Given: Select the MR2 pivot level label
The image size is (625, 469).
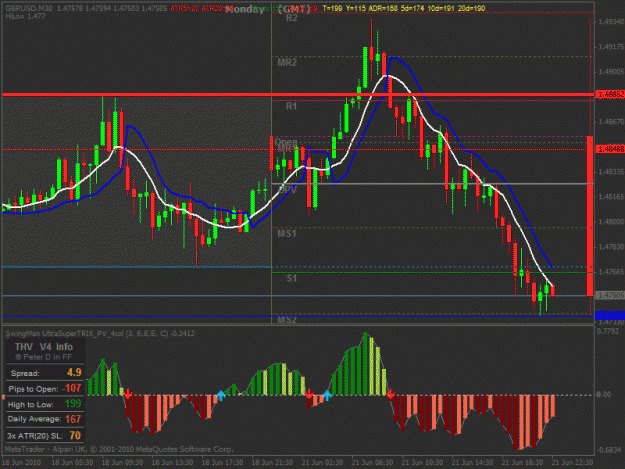Looking at the screenshot, I should click(287, 63).
